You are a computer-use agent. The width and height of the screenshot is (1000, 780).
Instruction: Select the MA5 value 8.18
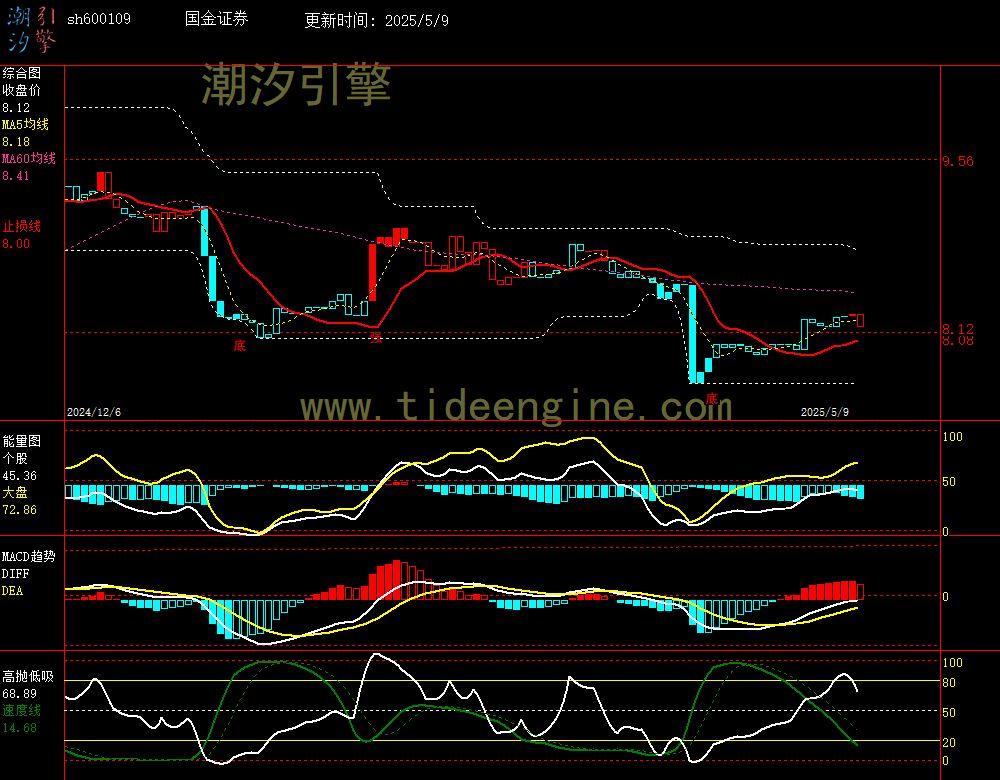(16, 142)
